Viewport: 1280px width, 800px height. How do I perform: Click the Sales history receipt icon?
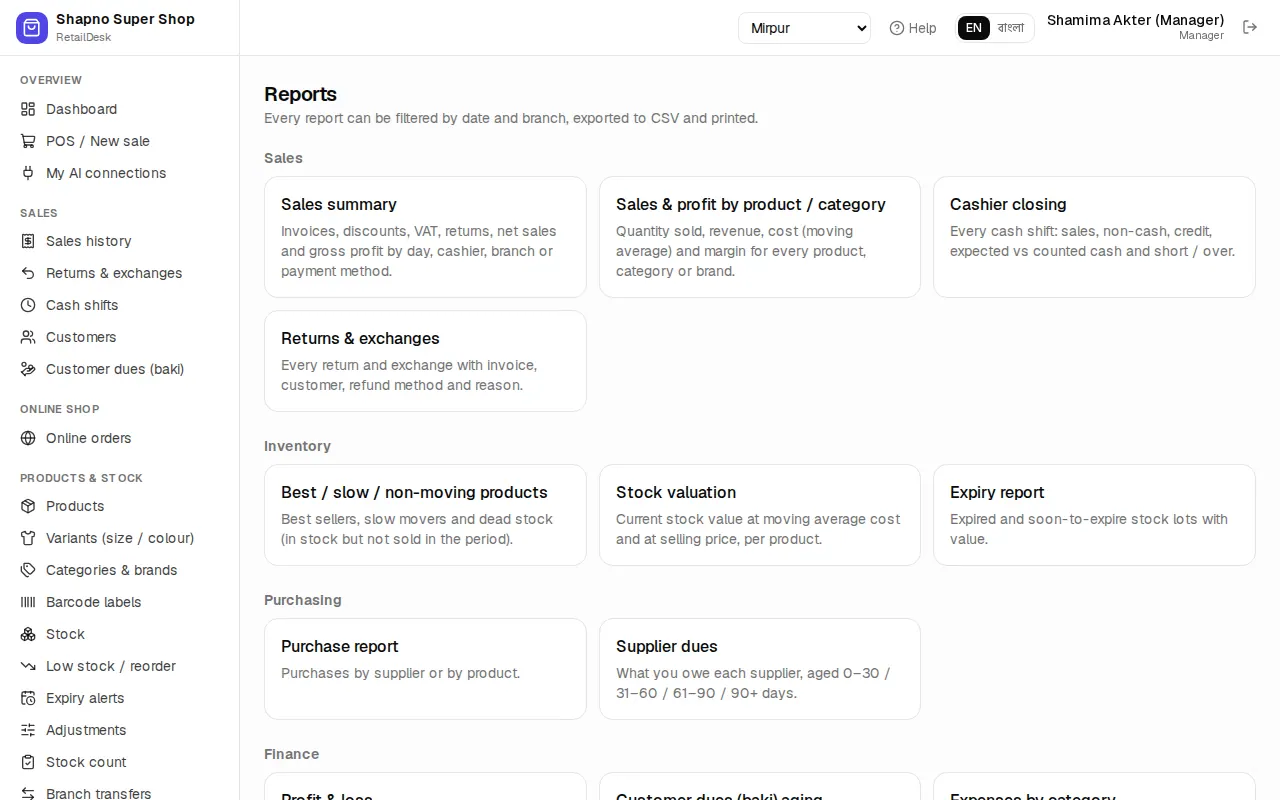point(28,241)
